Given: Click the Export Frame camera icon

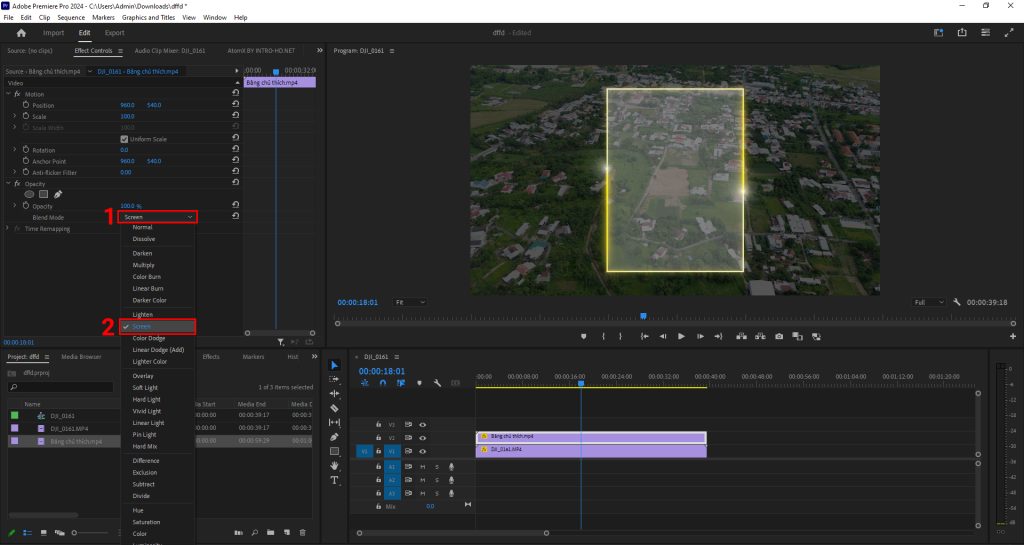Looking at the screenshot, I should [779, 336].
